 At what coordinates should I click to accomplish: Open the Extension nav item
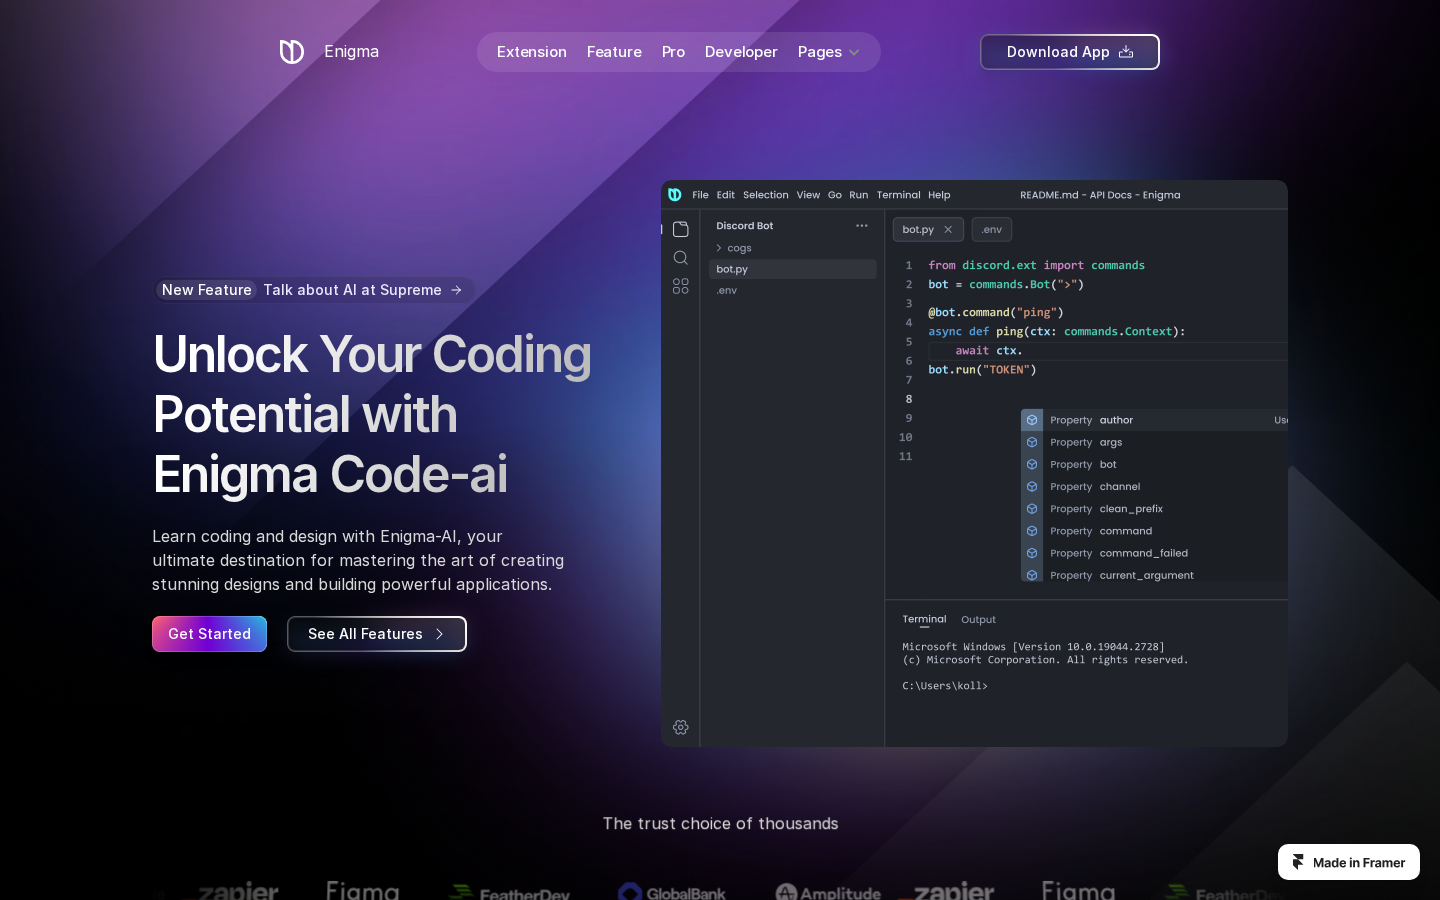[x=532, y=52]
